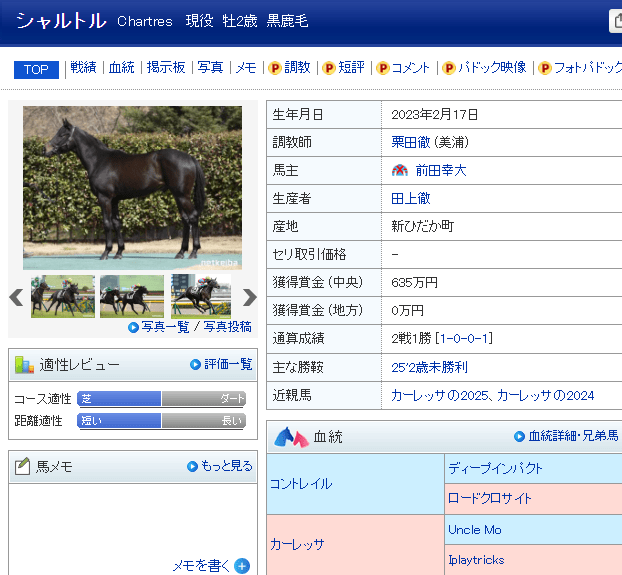Open 写真一覧 photo list link
This screenshot has height=575, width=622.
(165, 327)
